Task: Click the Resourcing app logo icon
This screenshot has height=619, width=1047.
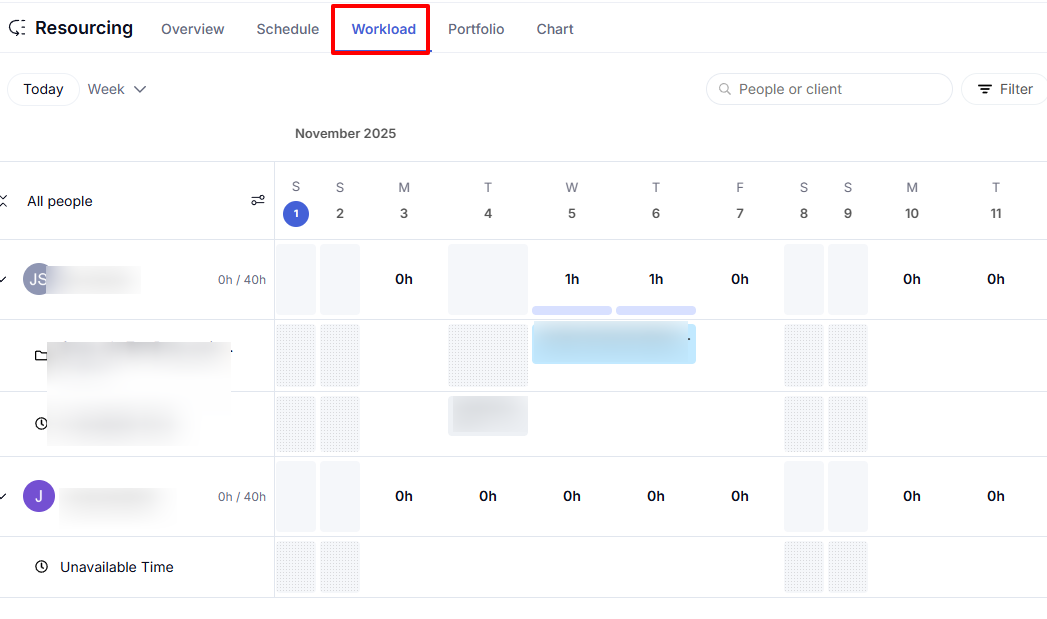Action: pyautogui.click(x=16, y=28)
